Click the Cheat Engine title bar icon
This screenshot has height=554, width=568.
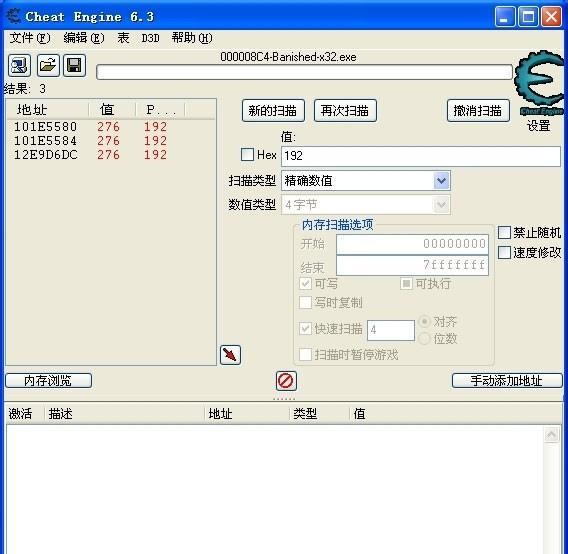point(14,16)
